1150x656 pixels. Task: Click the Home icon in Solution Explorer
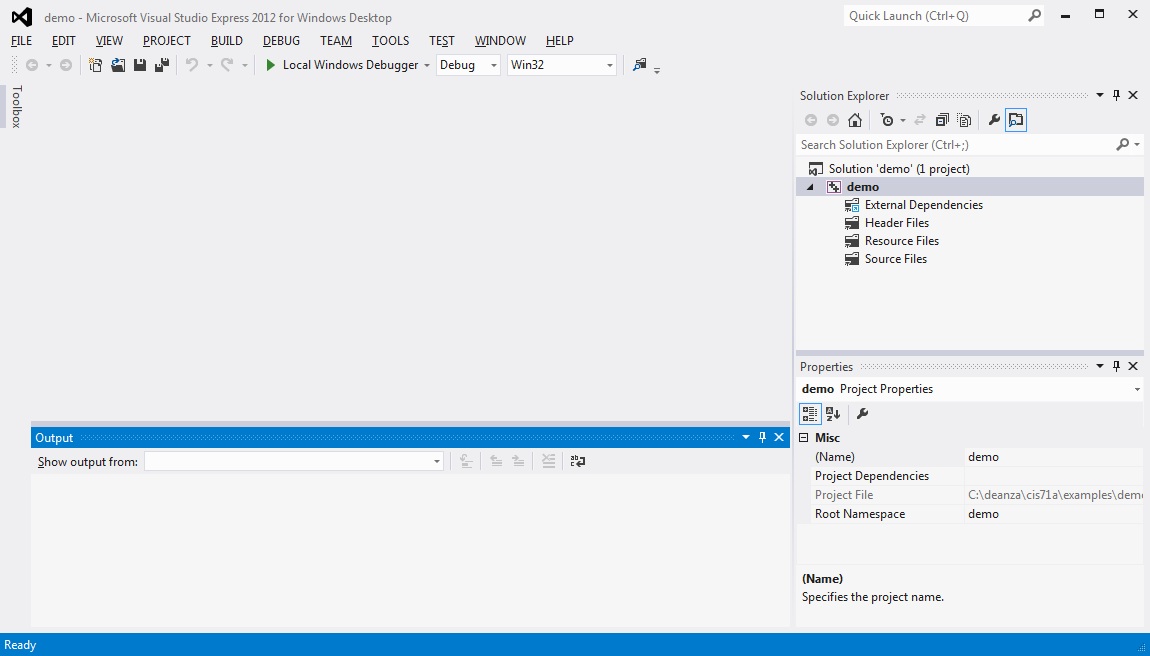[x=854, y=120]
